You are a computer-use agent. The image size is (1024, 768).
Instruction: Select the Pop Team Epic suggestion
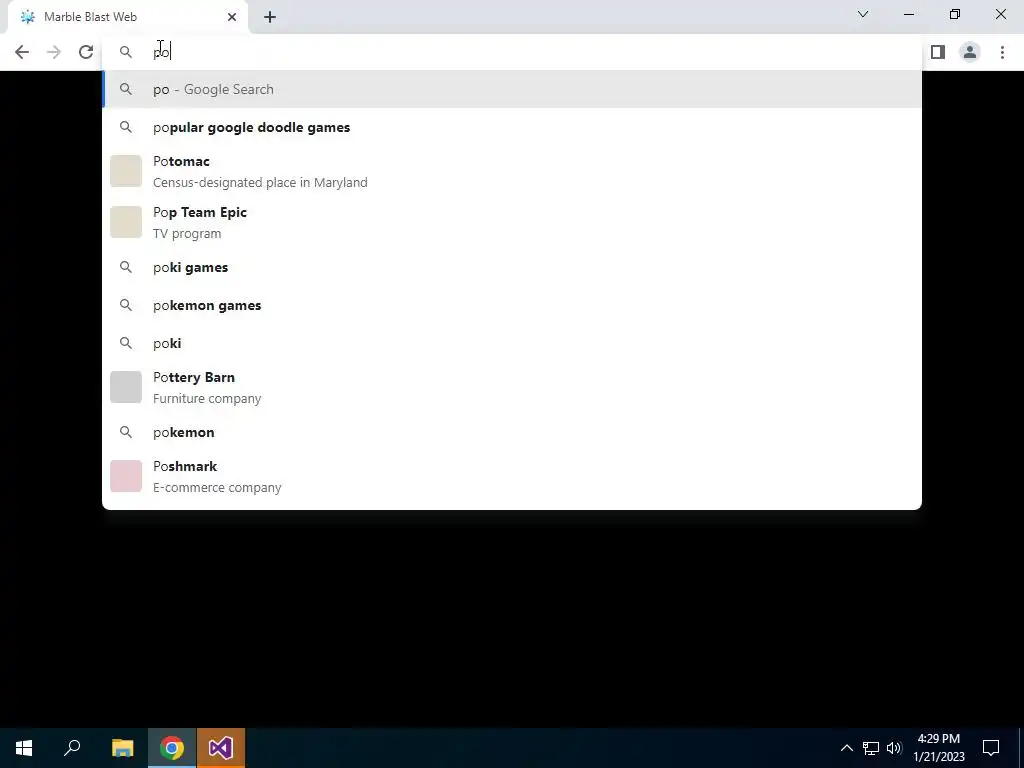pos(511,222)
